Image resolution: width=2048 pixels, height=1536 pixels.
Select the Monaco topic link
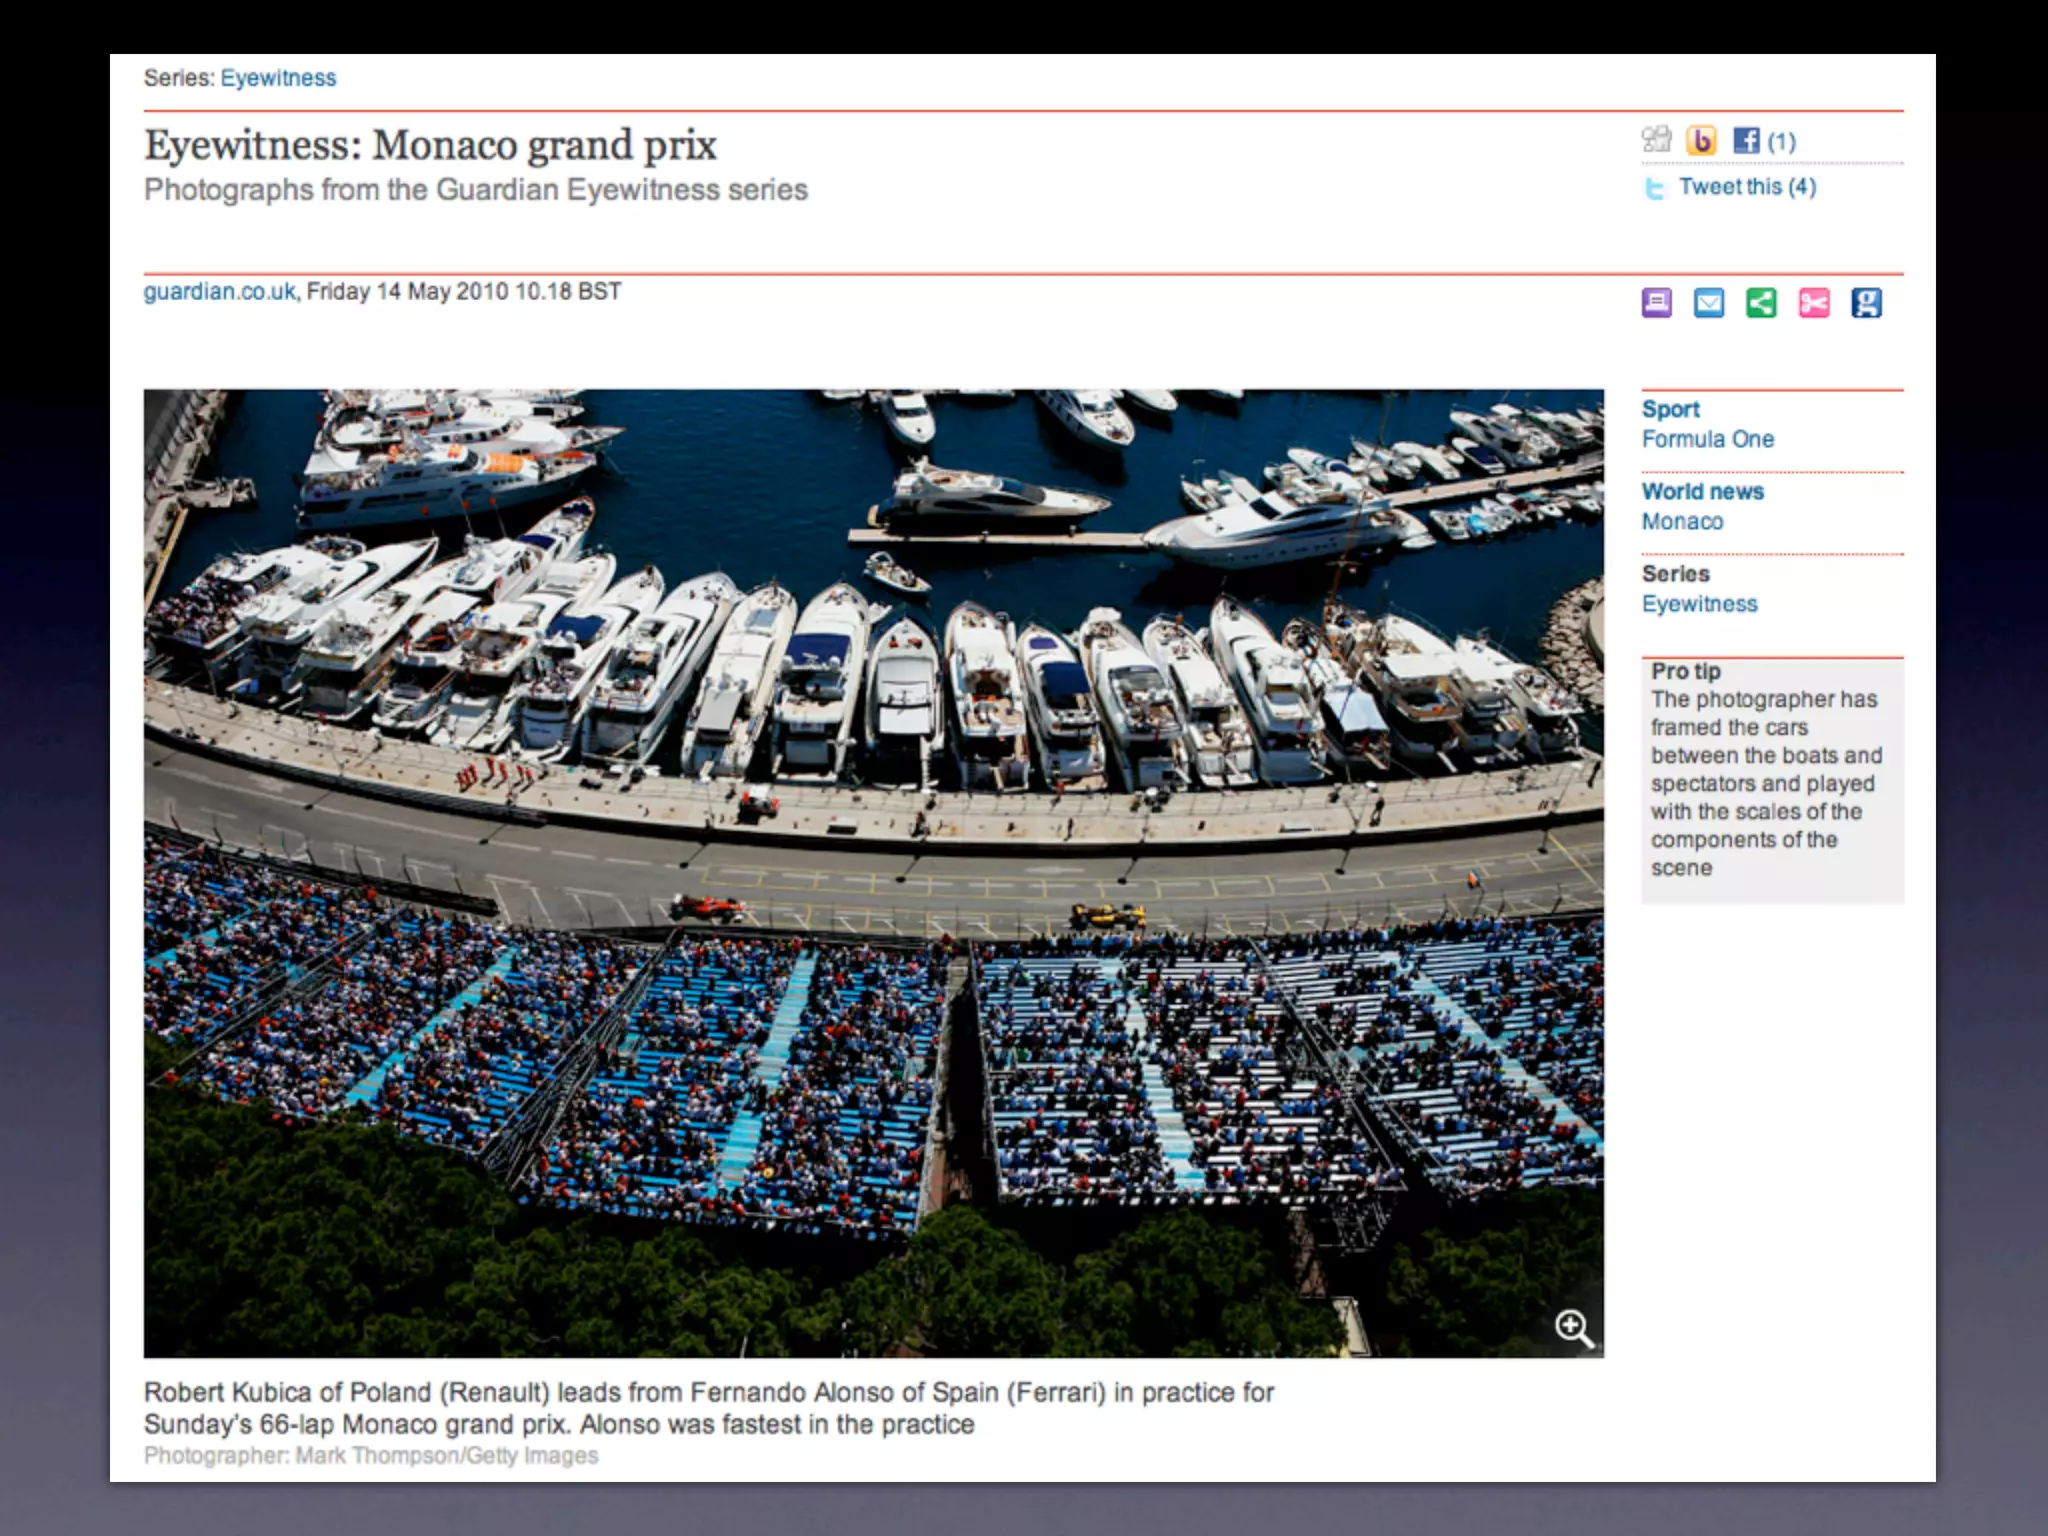[1682, 521]
